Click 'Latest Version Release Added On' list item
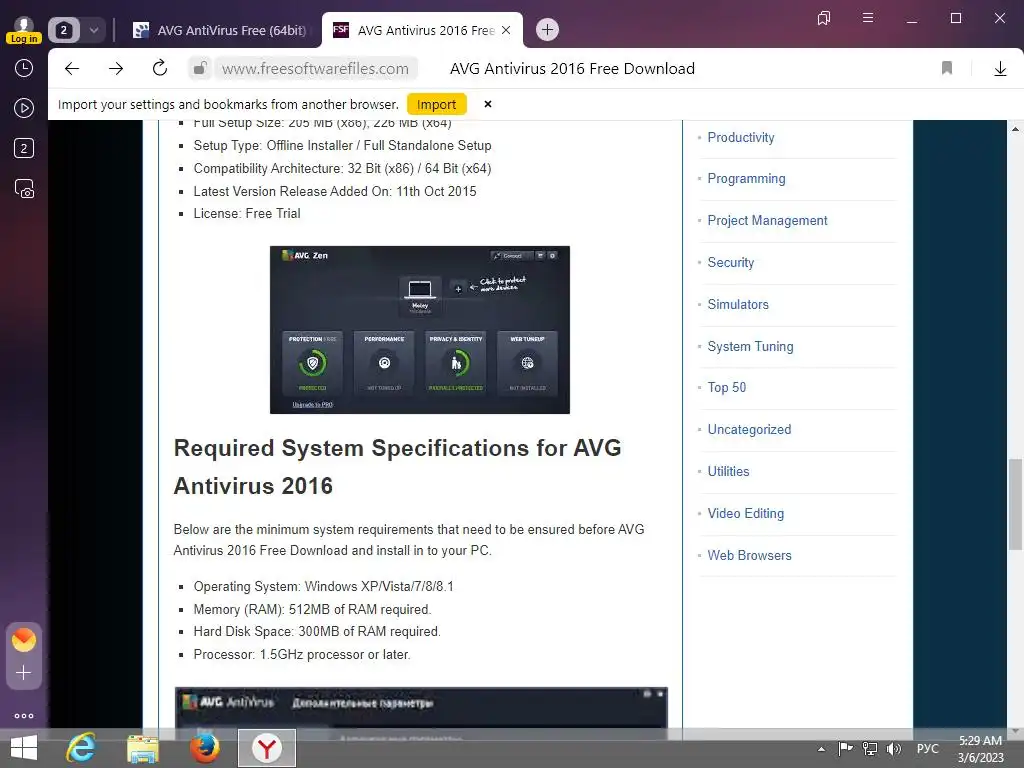The image size is (1024, 768). click(335, 191)
